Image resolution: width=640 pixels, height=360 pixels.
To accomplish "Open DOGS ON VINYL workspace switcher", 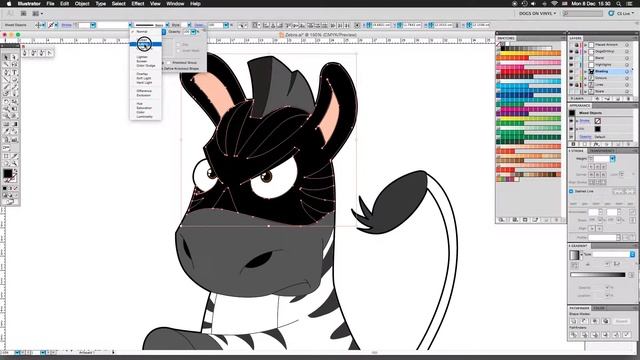I will pyautogui.click(x=537, y=13).
